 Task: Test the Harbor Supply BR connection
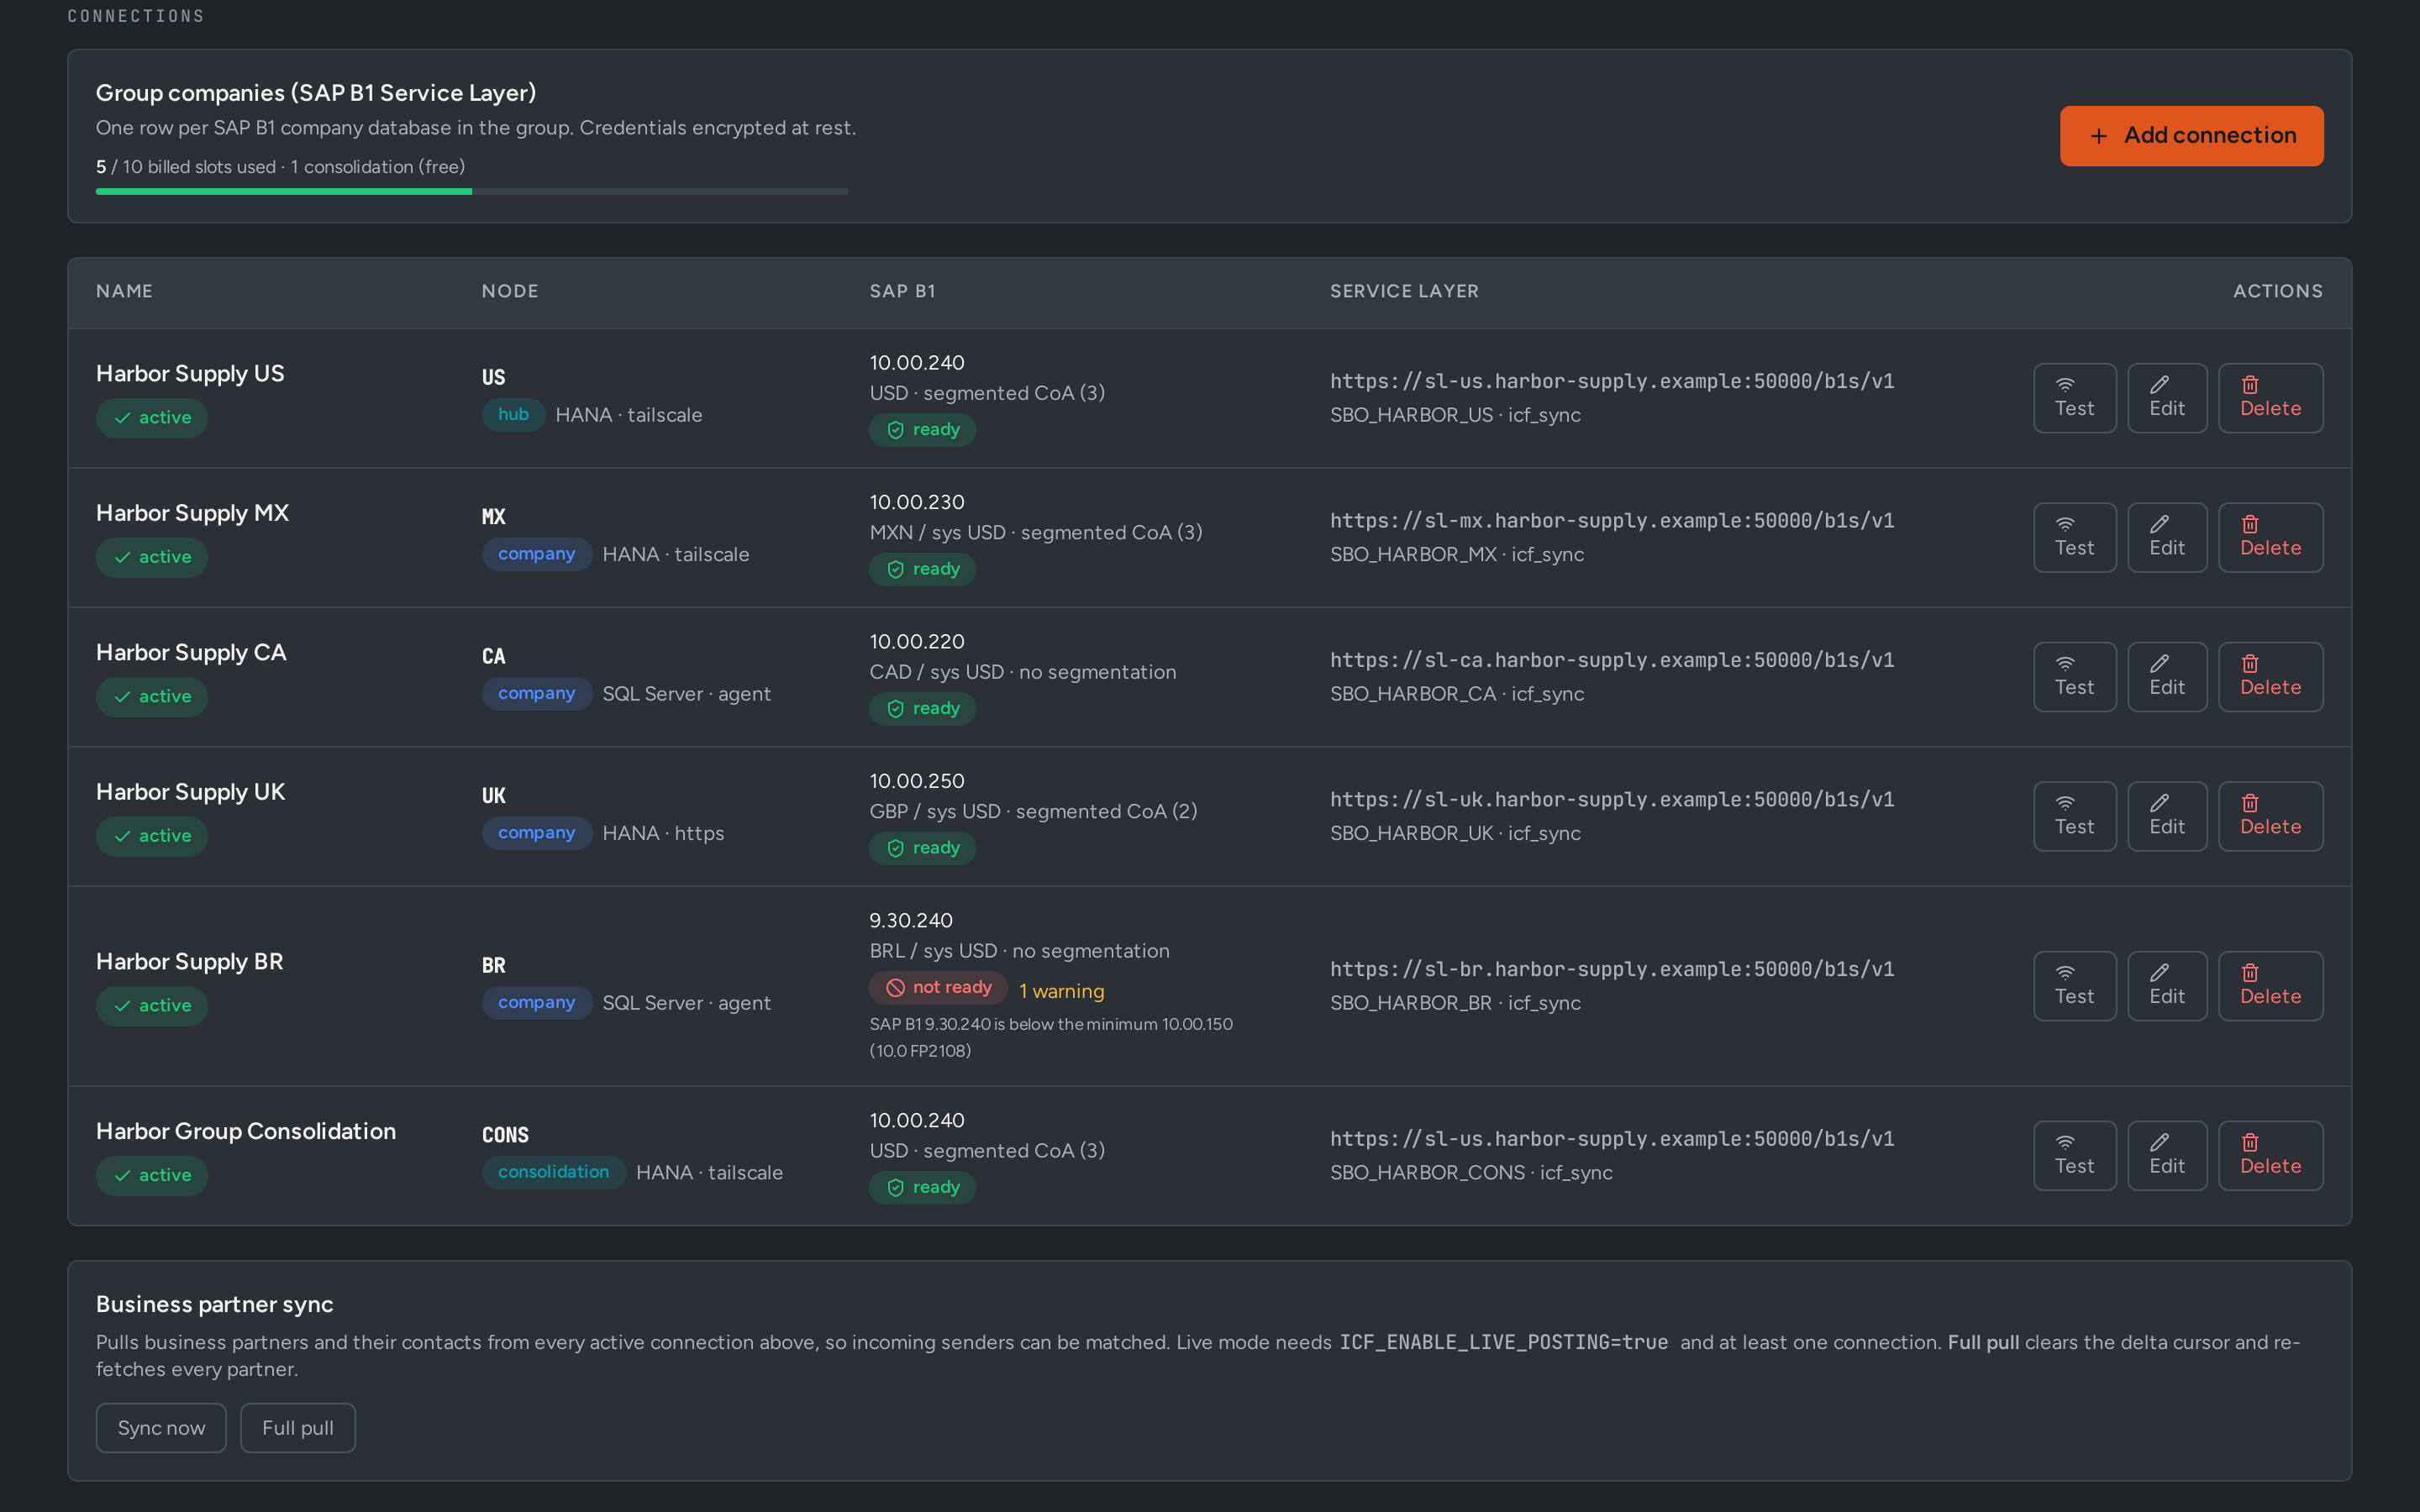tap(2074, 986)
